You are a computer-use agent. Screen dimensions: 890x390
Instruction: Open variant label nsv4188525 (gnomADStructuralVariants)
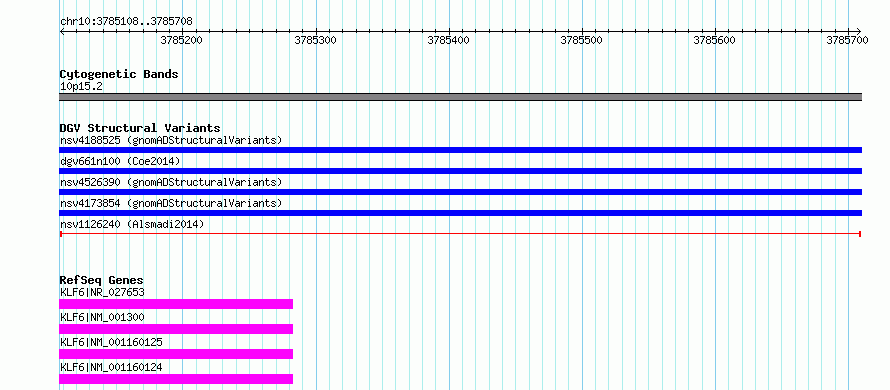[x=171, y=140]
